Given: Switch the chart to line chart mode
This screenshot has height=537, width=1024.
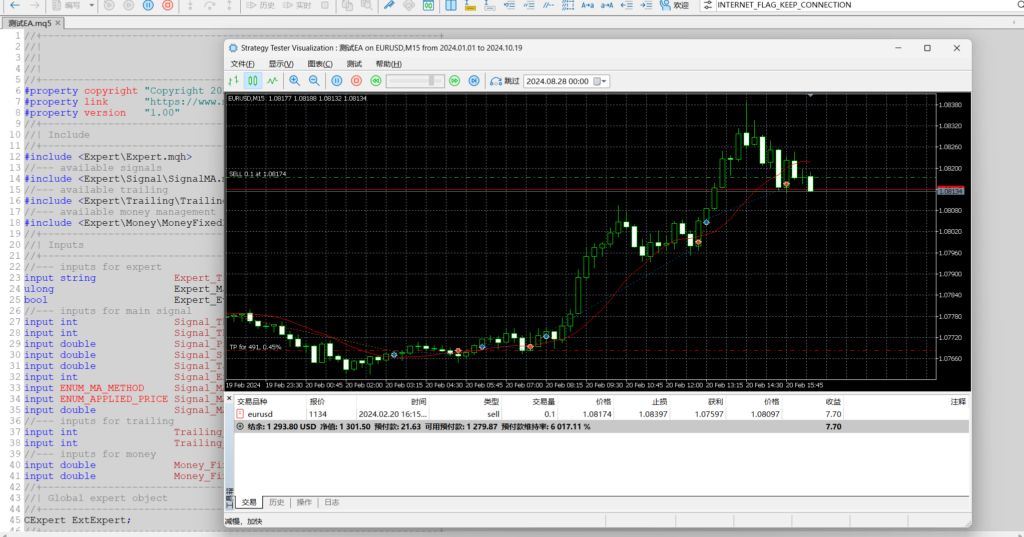Looking at the screenshot, I should [x=272, y=81].
